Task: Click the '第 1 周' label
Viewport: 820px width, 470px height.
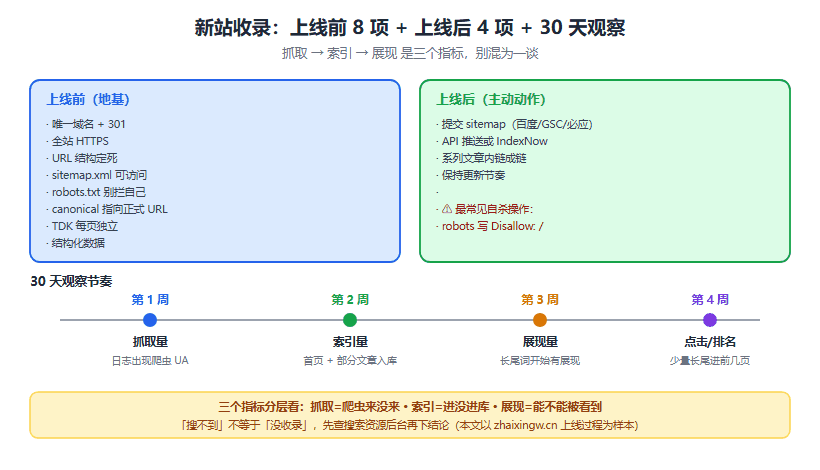Action: point(150,300)
